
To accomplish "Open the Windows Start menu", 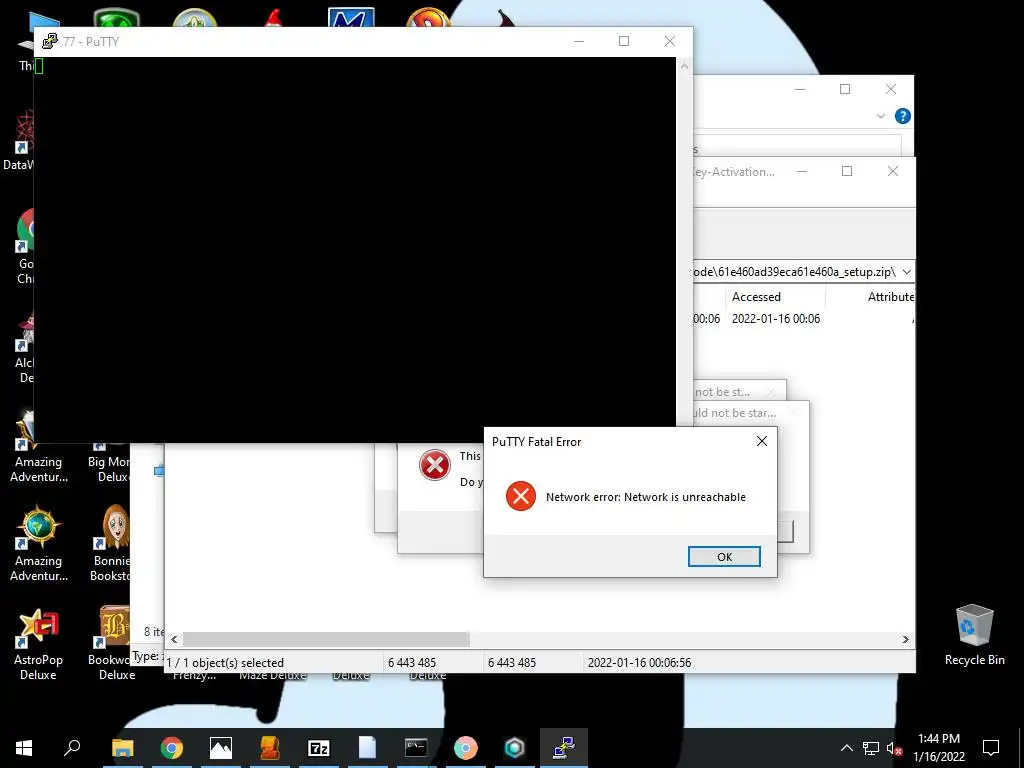I will 24,748.
